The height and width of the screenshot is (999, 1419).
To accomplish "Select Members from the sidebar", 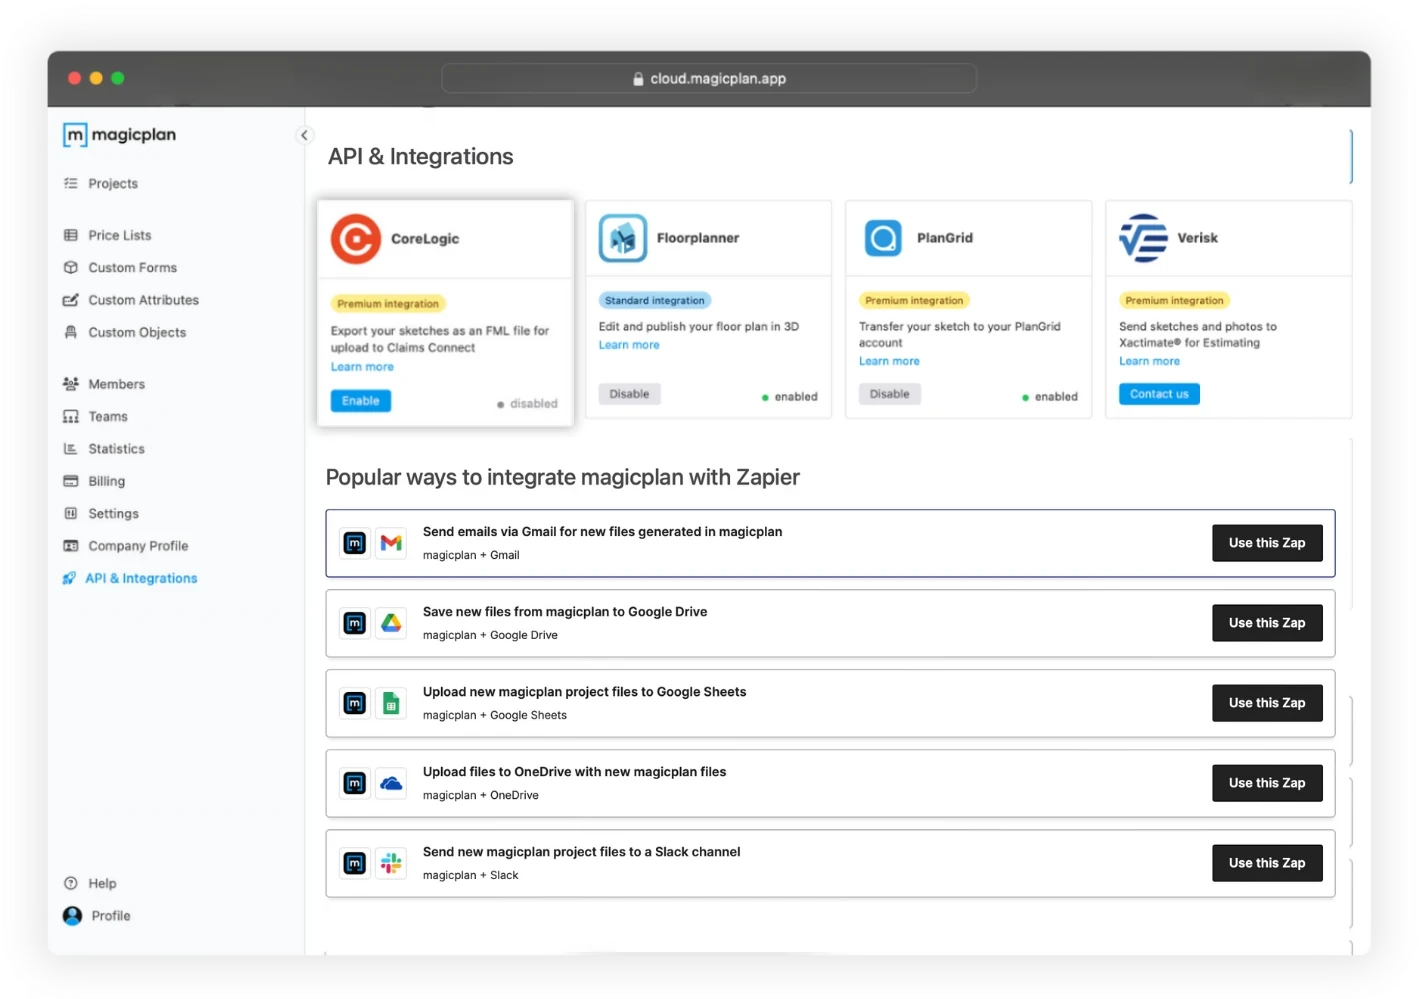I will [116, 384].
